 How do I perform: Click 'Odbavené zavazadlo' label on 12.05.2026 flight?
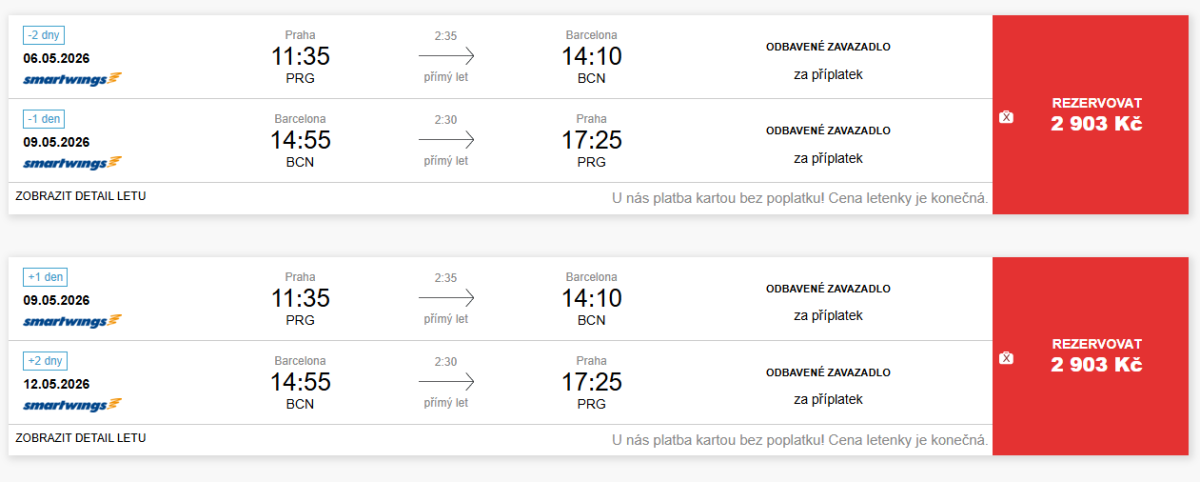pyautogui.click(x=828, y=372)
